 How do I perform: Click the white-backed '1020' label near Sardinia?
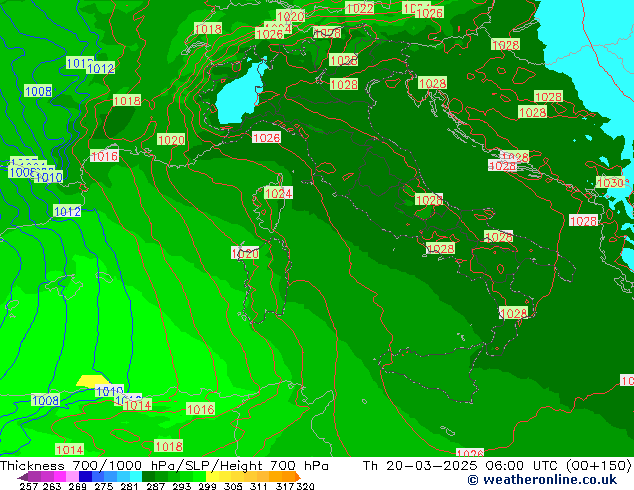[245, 253]
